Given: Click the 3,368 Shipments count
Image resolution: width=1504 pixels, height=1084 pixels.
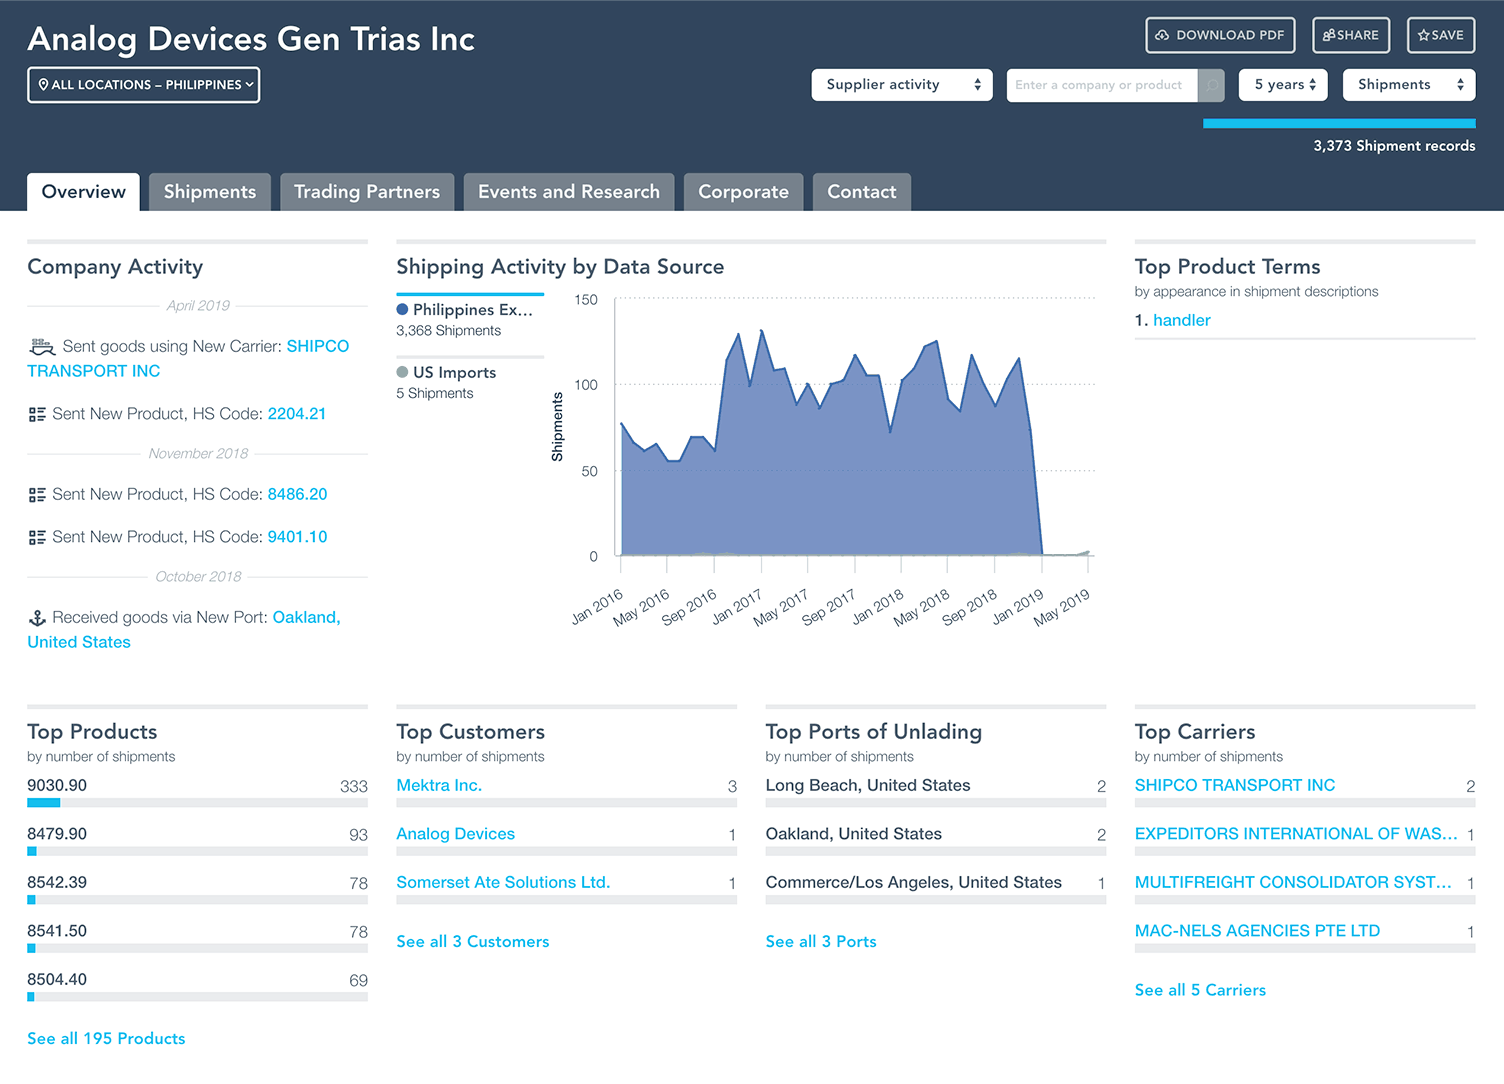Looking at the screenshot, I should coord(448,331).
